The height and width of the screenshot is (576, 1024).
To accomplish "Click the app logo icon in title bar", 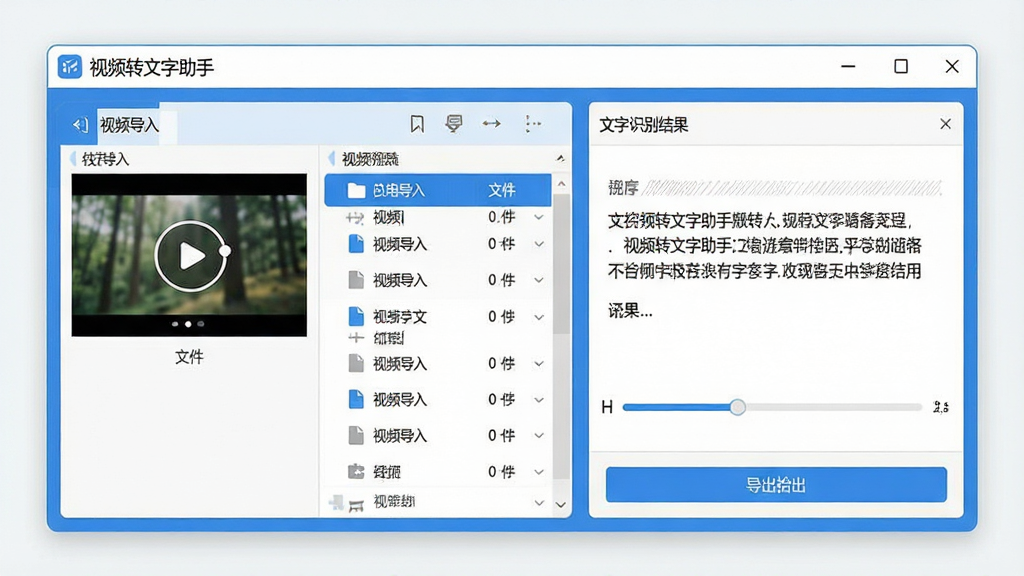I will tap(70, 67).
